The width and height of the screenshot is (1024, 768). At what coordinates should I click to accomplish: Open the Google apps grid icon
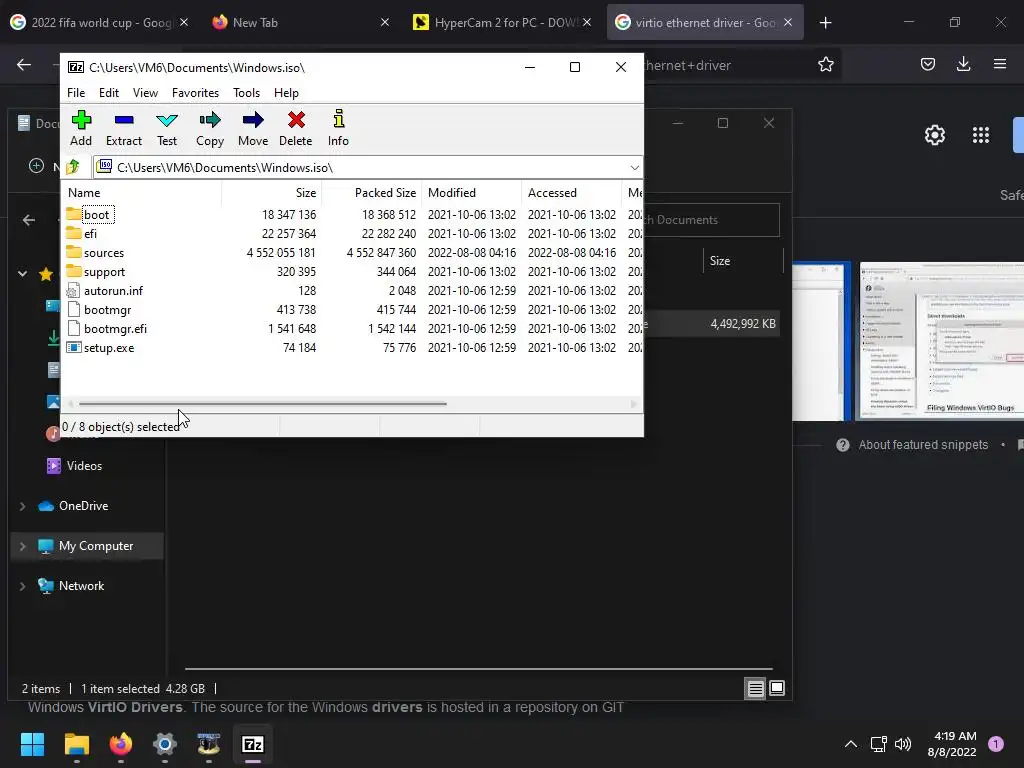[981, 135]
